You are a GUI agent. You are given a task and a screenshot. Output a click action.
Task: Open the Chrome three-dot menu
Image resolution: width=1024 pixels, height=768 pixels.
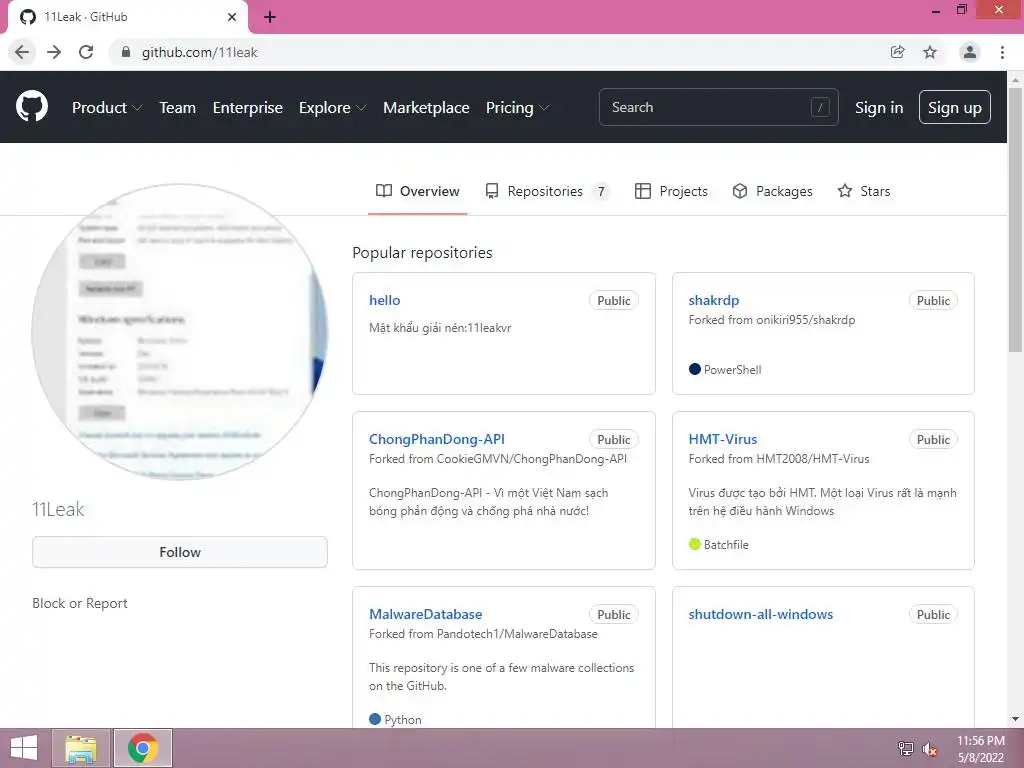coord(1002,52)
